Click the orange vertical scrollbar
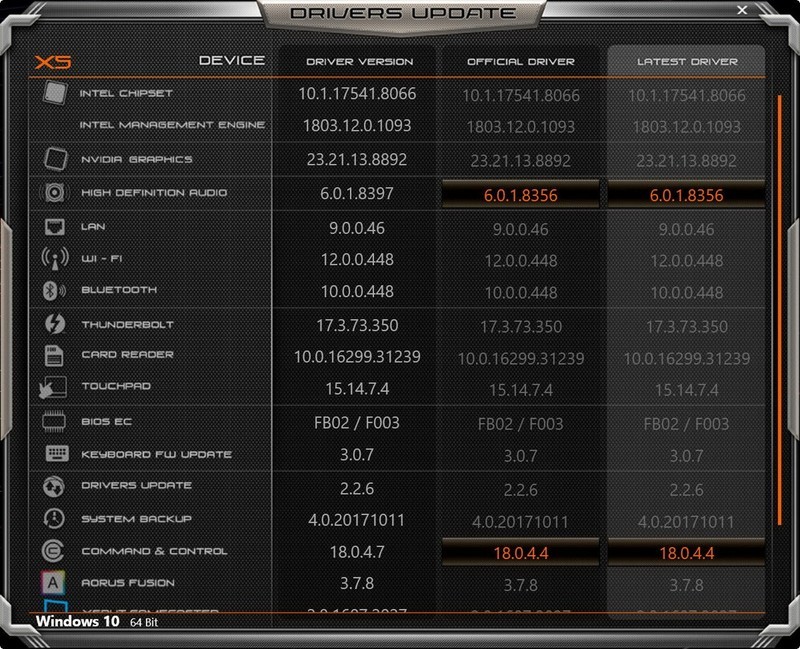 780,310
